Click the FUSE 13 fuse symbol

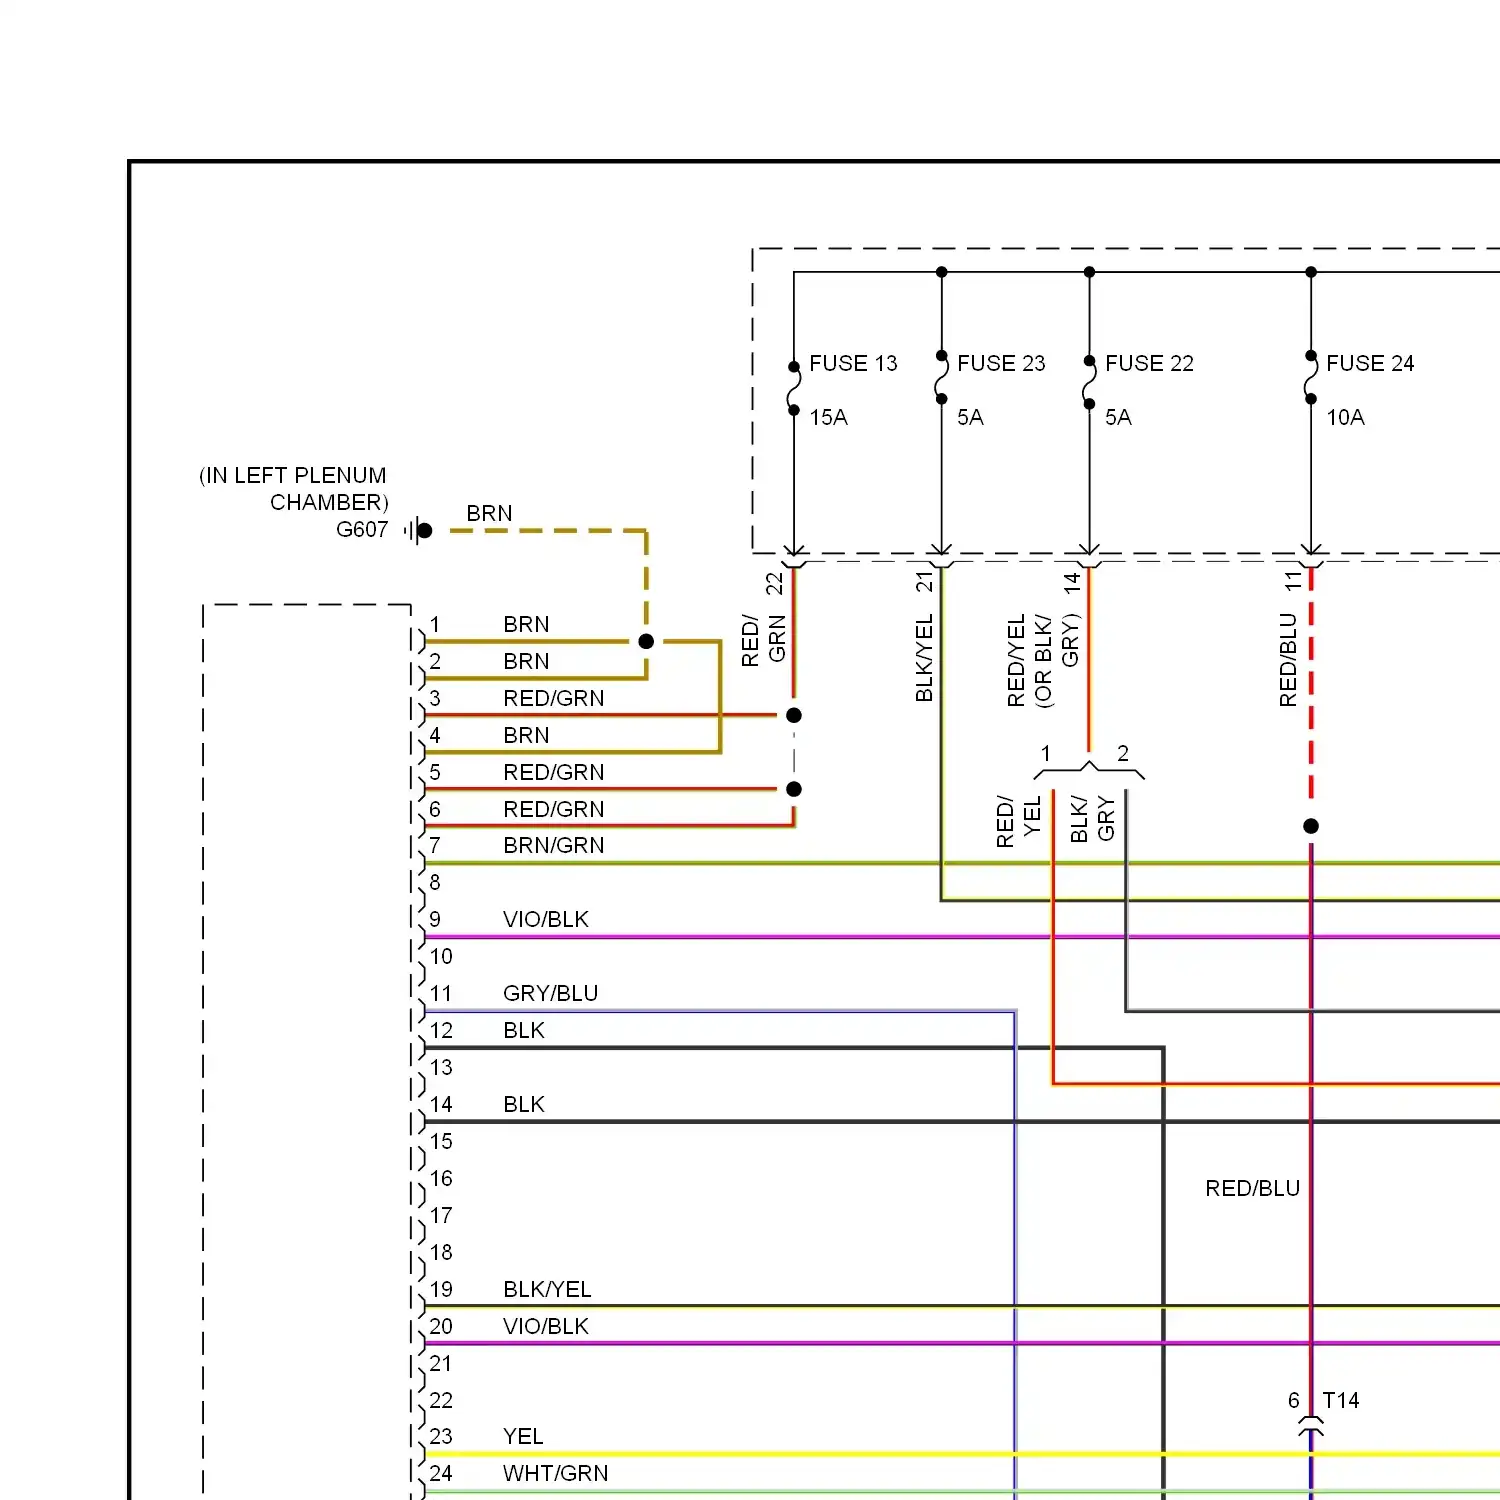coord(794,388)
